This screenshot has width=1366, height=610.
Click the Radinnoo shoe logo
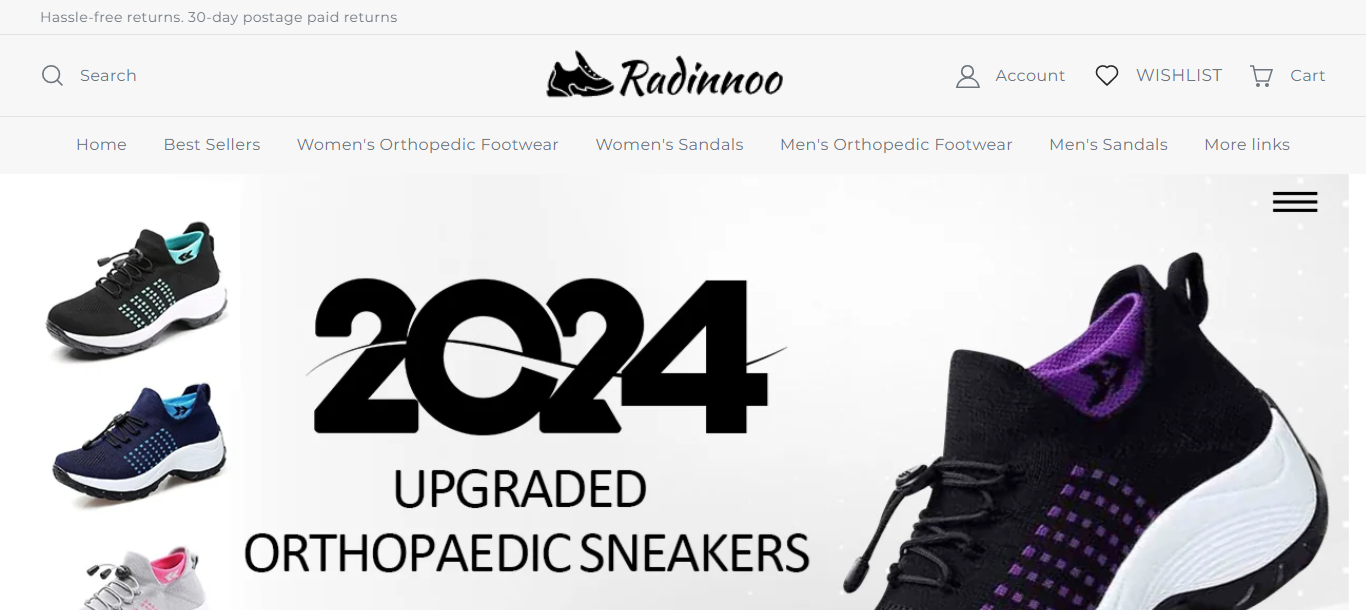coord(664,75)
